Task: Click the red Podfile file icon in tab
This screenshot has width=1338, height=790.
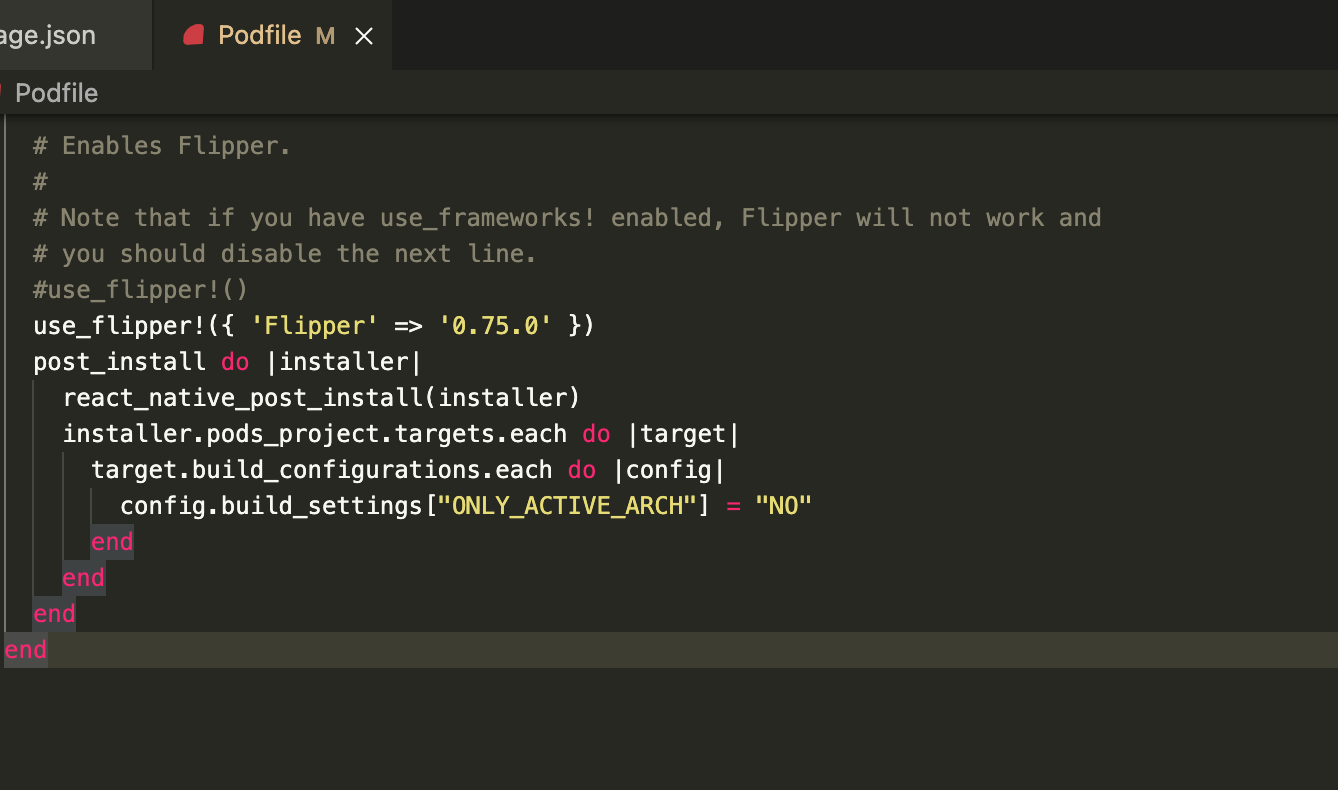Action: [193, 36]
